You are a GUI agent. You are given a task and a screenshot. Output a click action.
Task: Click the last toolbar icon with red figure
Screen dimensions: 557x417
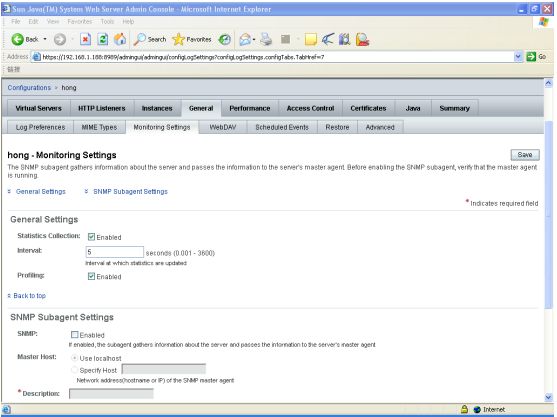coord(362,39)
